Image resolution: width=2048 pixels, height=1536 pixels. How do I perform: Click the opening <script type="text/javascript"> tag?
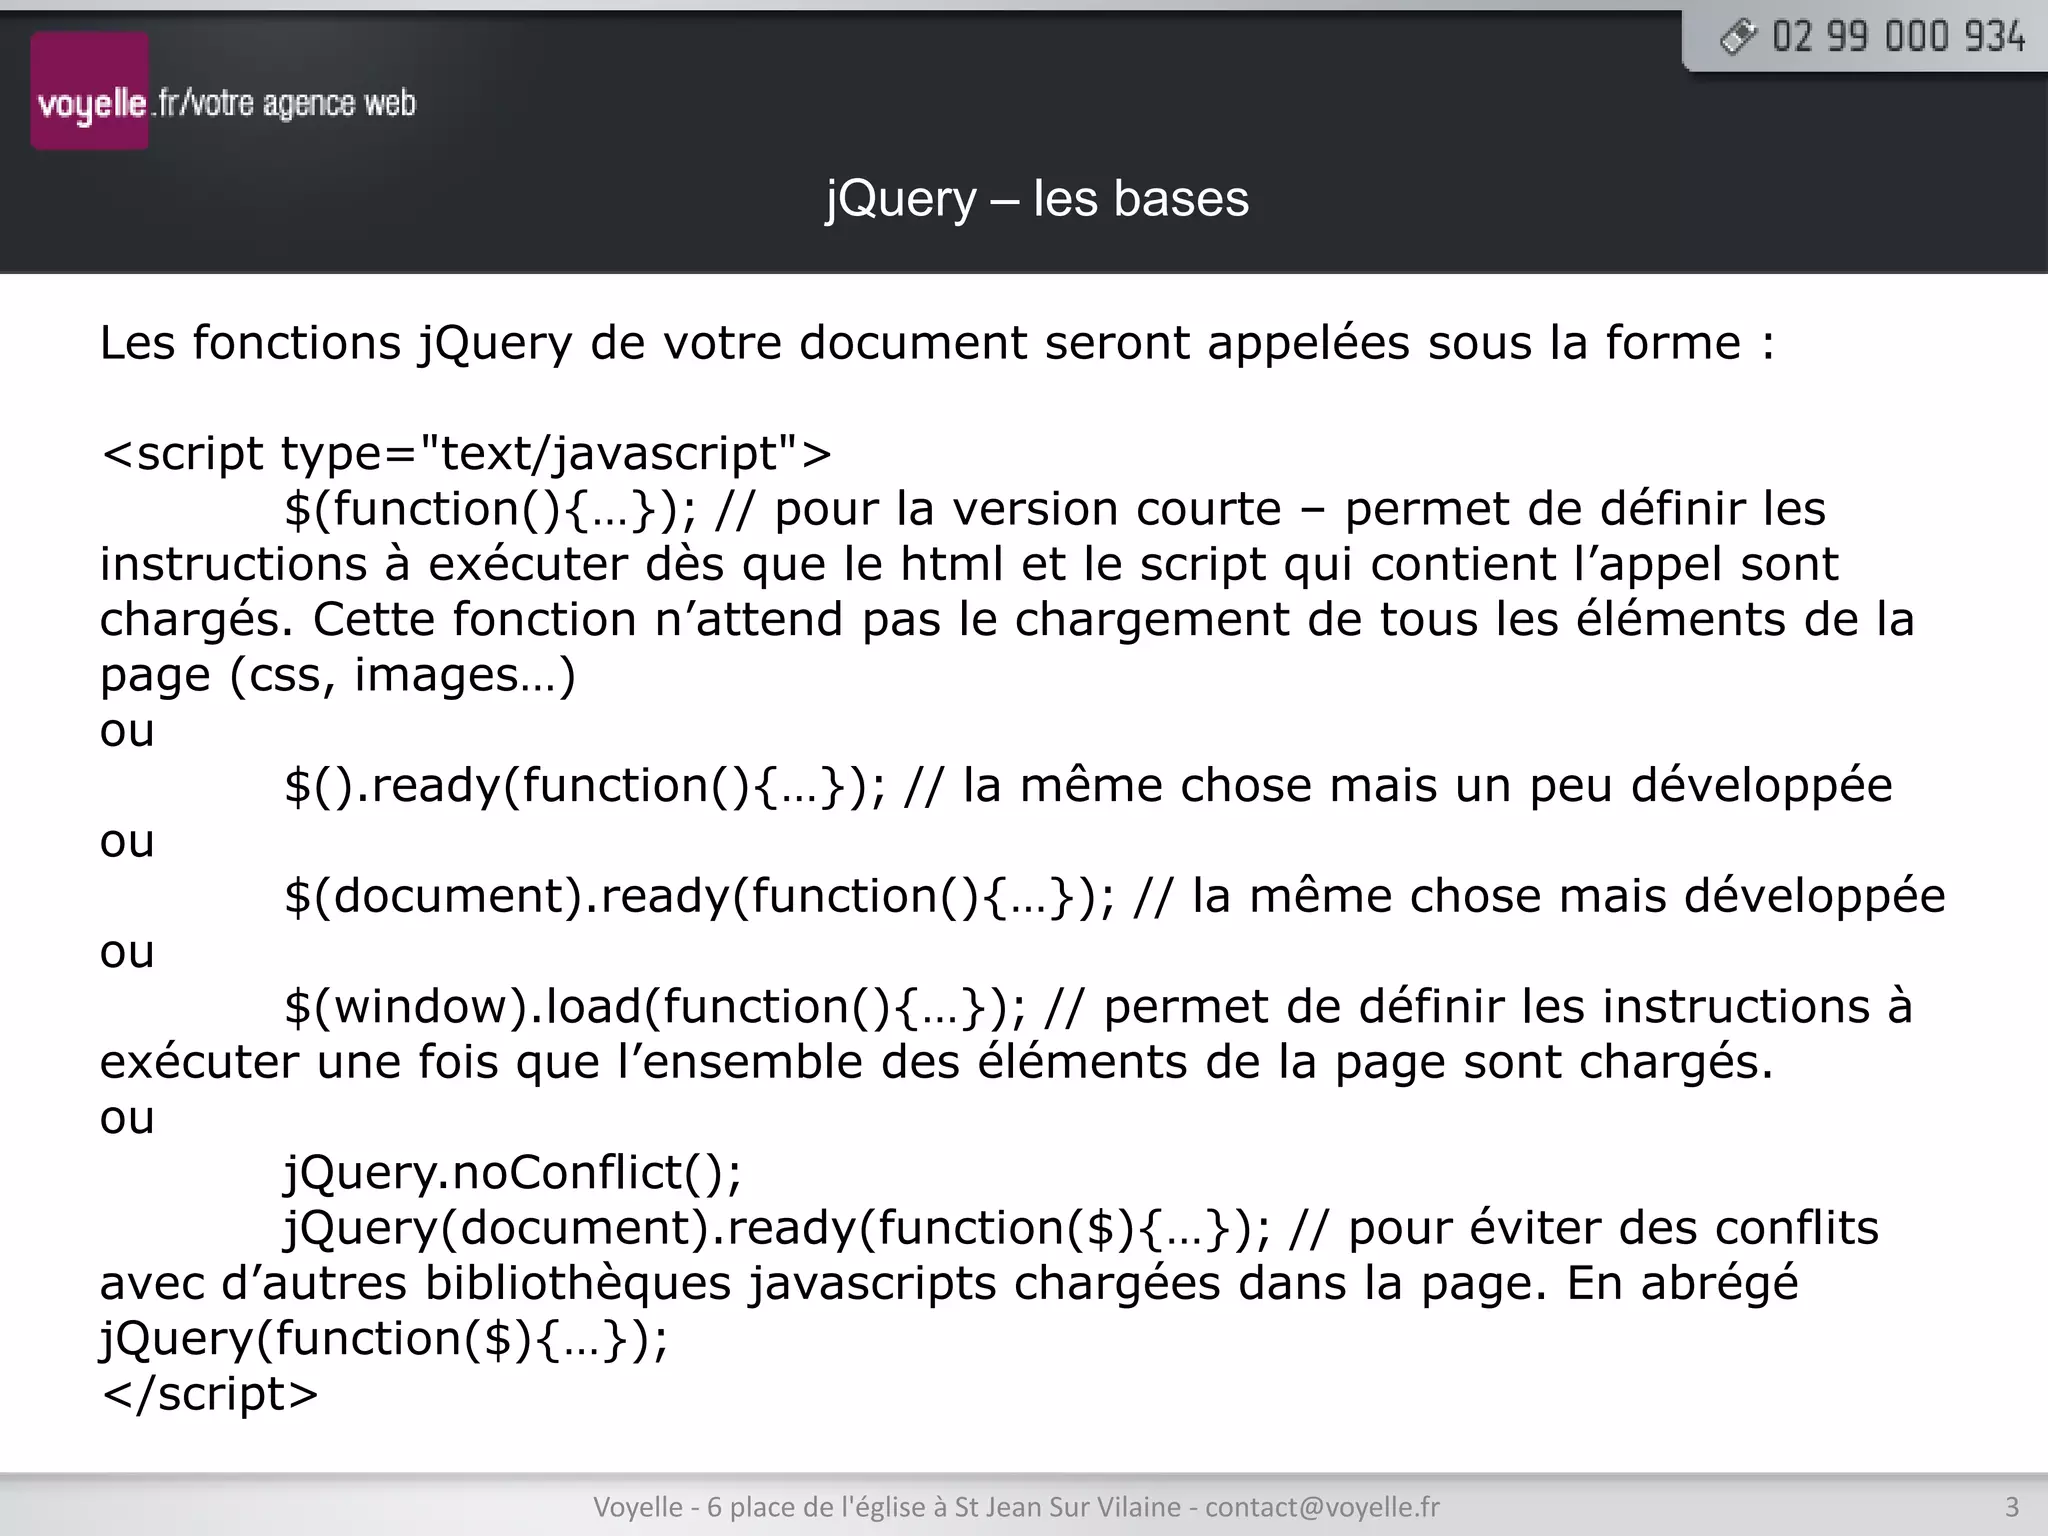[x=467, y=453]
